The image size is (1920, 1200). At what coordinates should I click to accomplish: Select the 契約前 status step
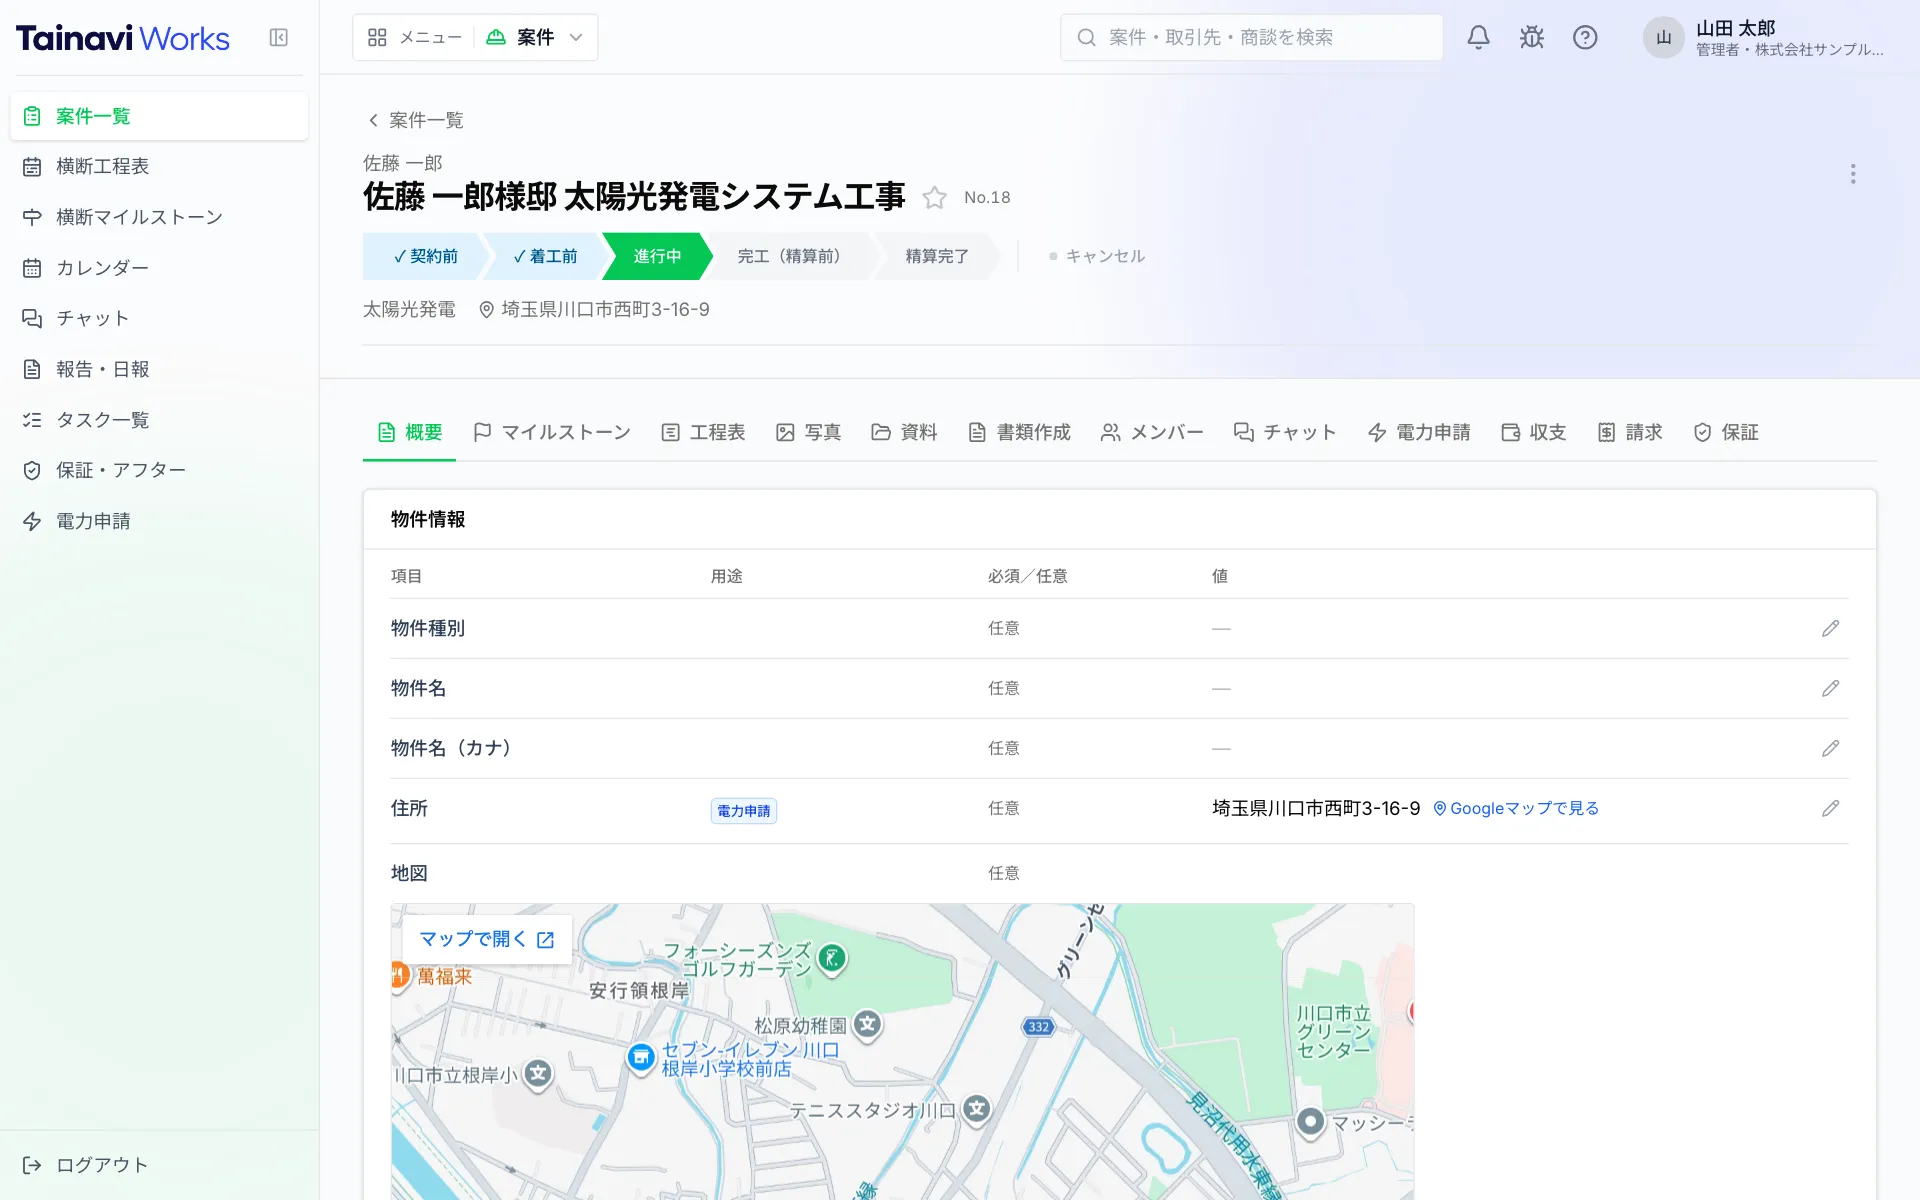[425, 257]
